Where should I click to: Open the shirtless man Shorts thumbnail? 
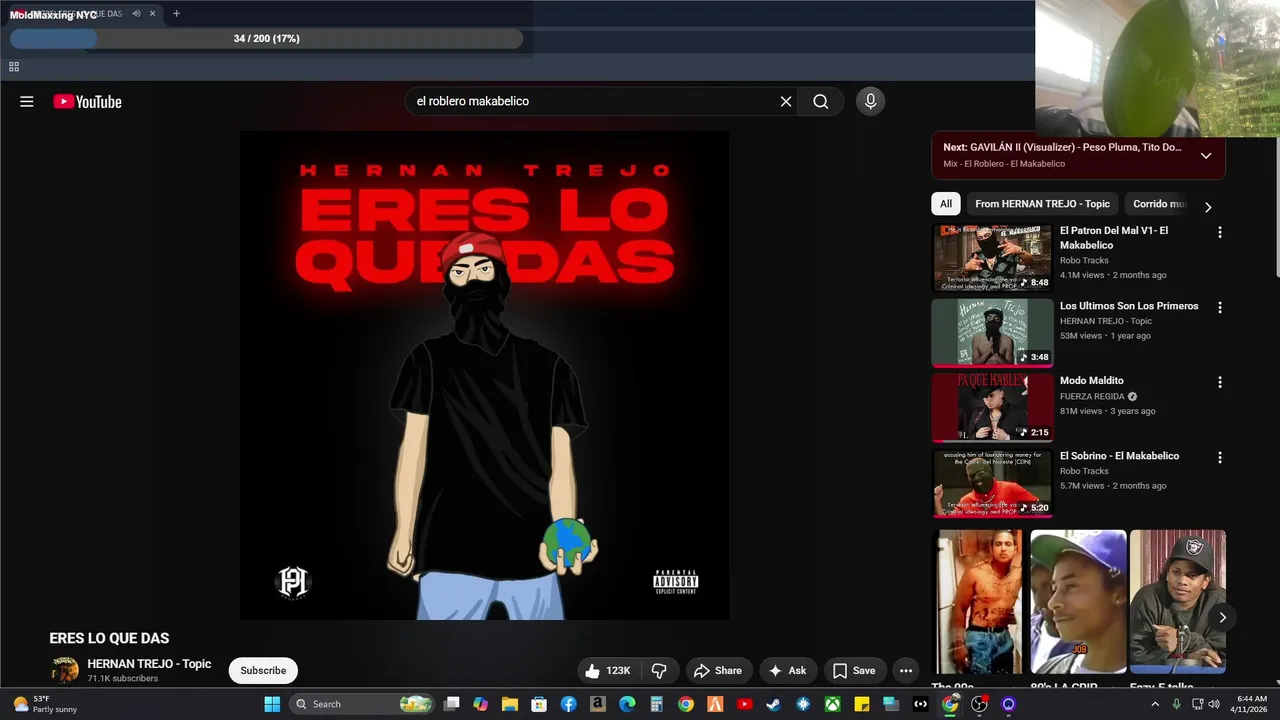tap(979, 602)
